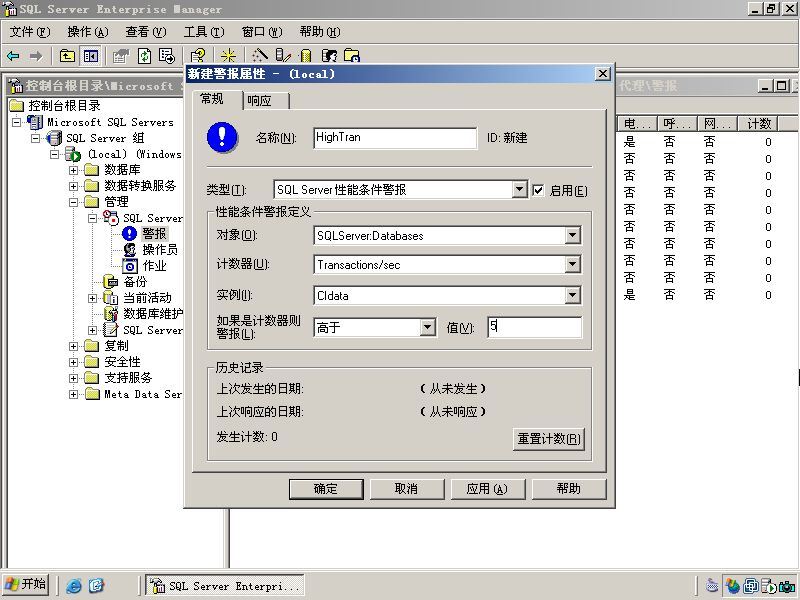Open the 类型 alert type dropdown

[x=519, y=189]
